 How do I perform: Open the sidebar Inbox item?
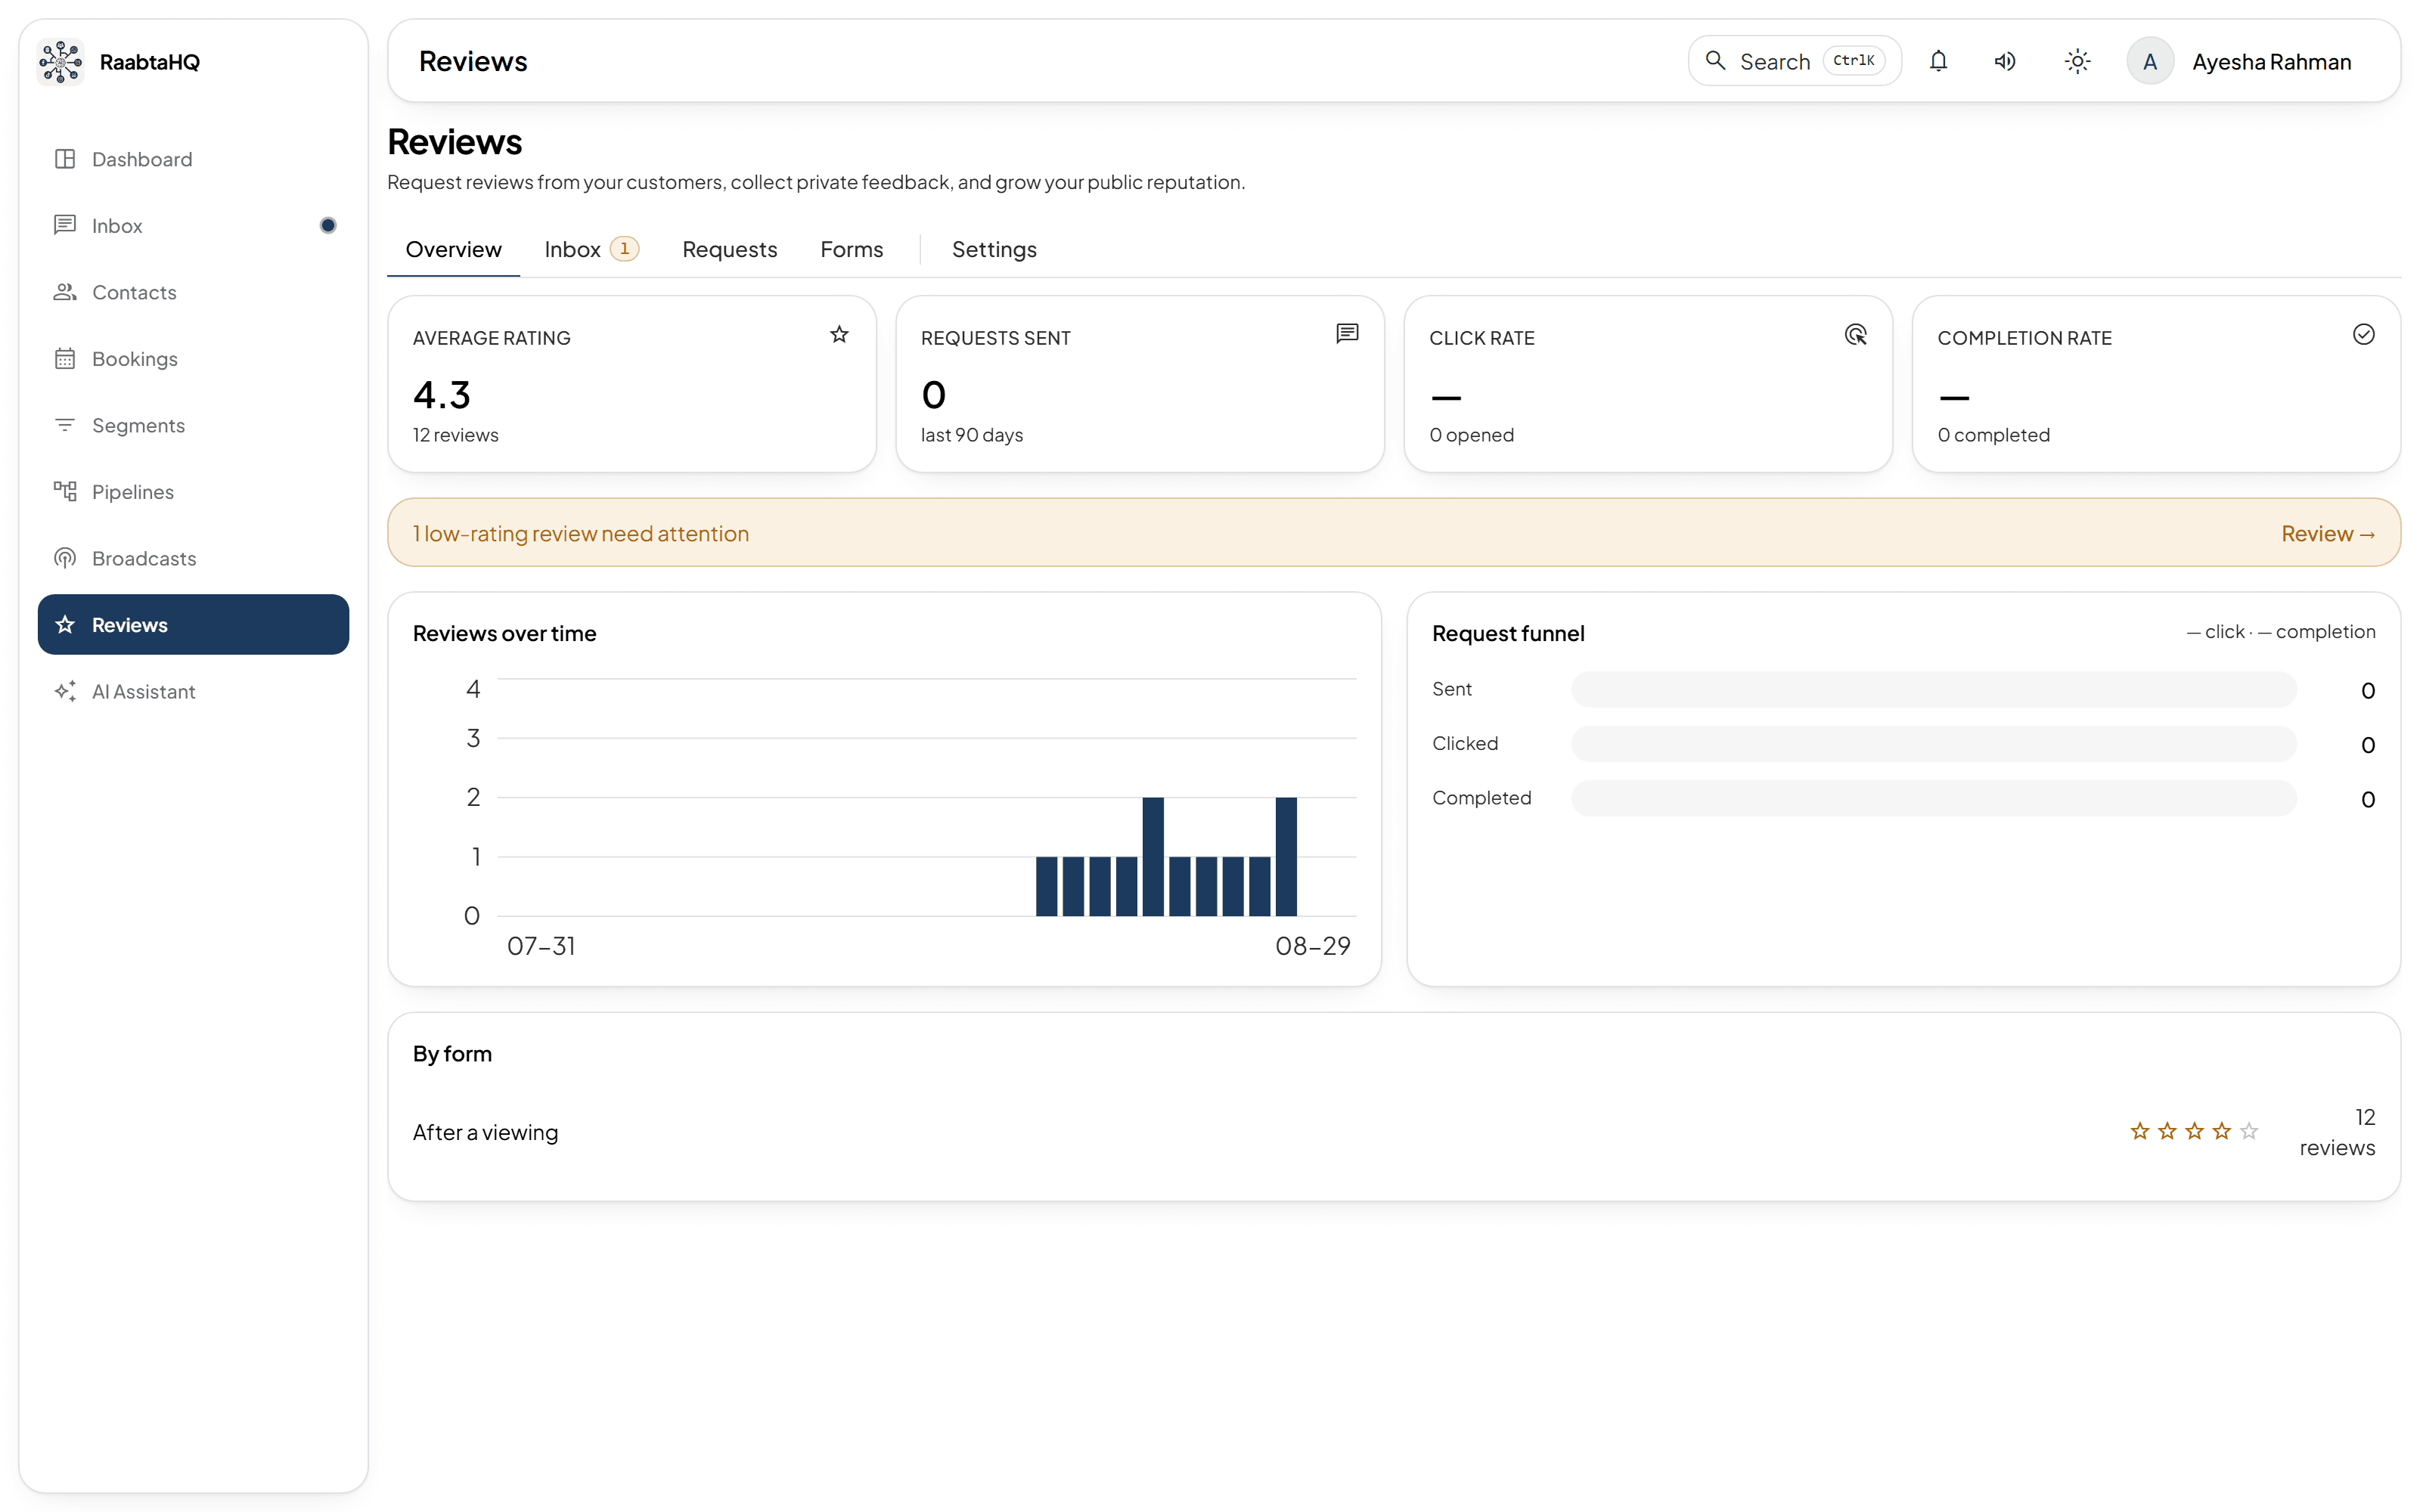[193, 226]
